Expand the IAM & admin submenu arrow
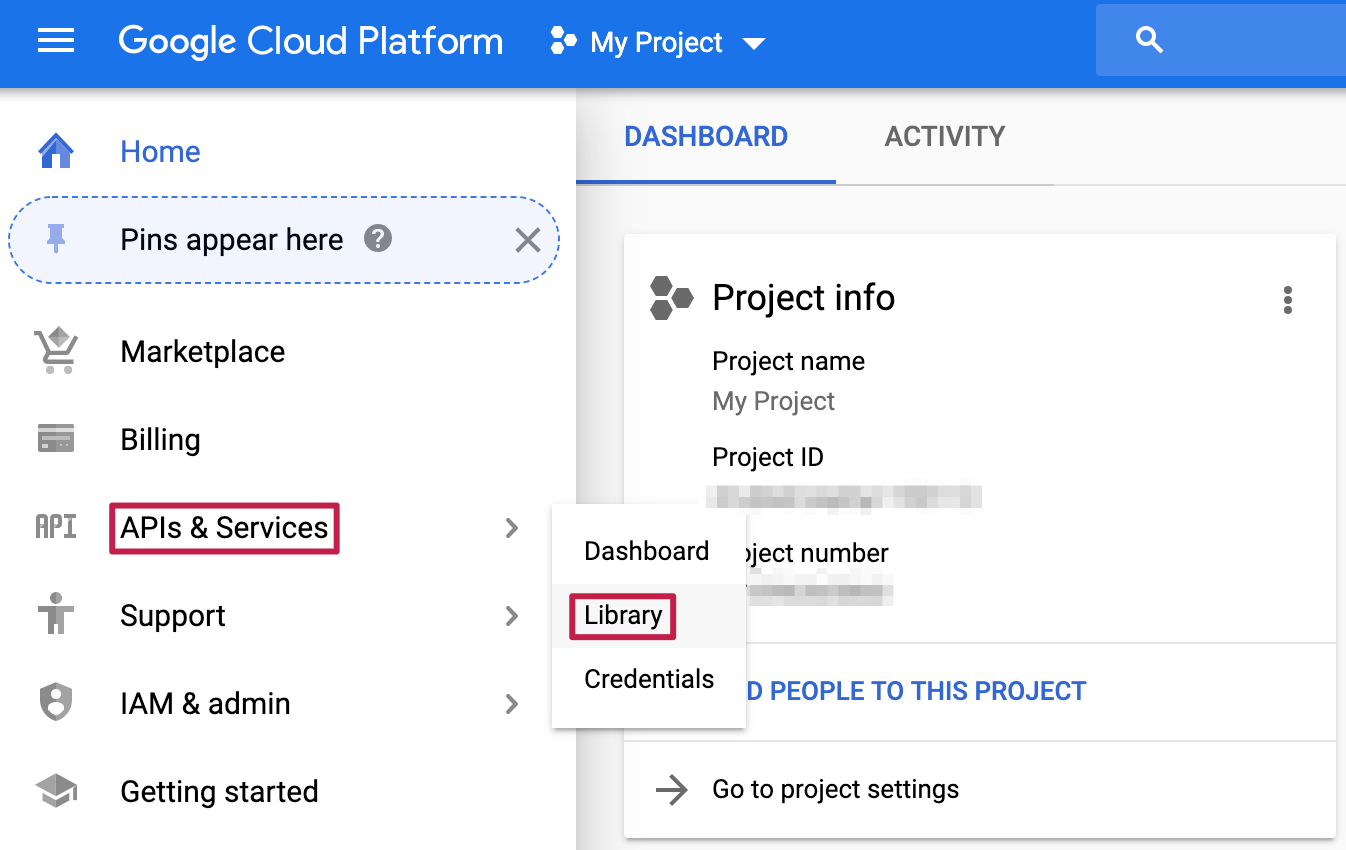Image resolution: width=1346 pixels, height=850 pixels. pos(512,703)
